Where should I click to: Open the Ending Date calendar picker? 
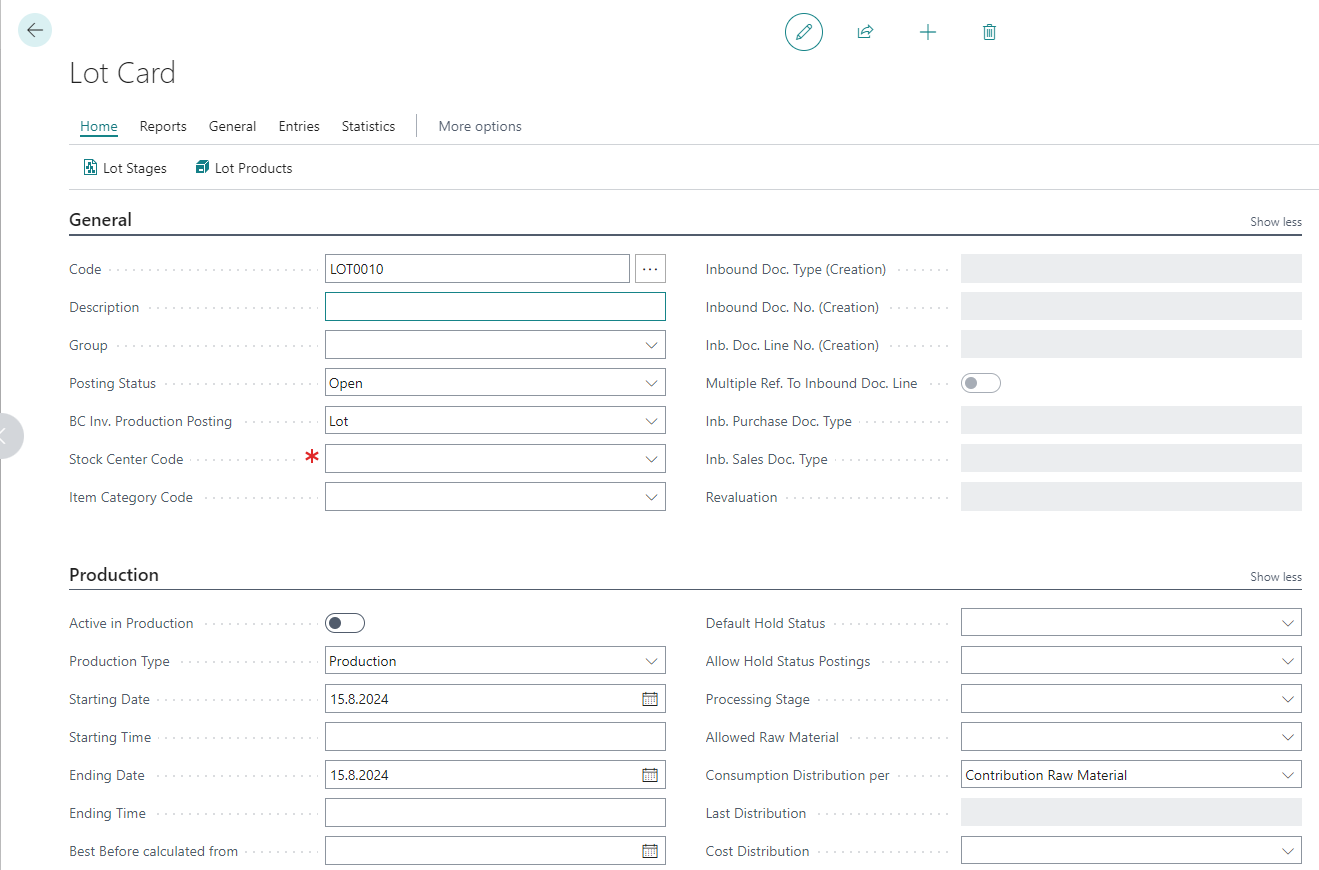coord(650,775)
